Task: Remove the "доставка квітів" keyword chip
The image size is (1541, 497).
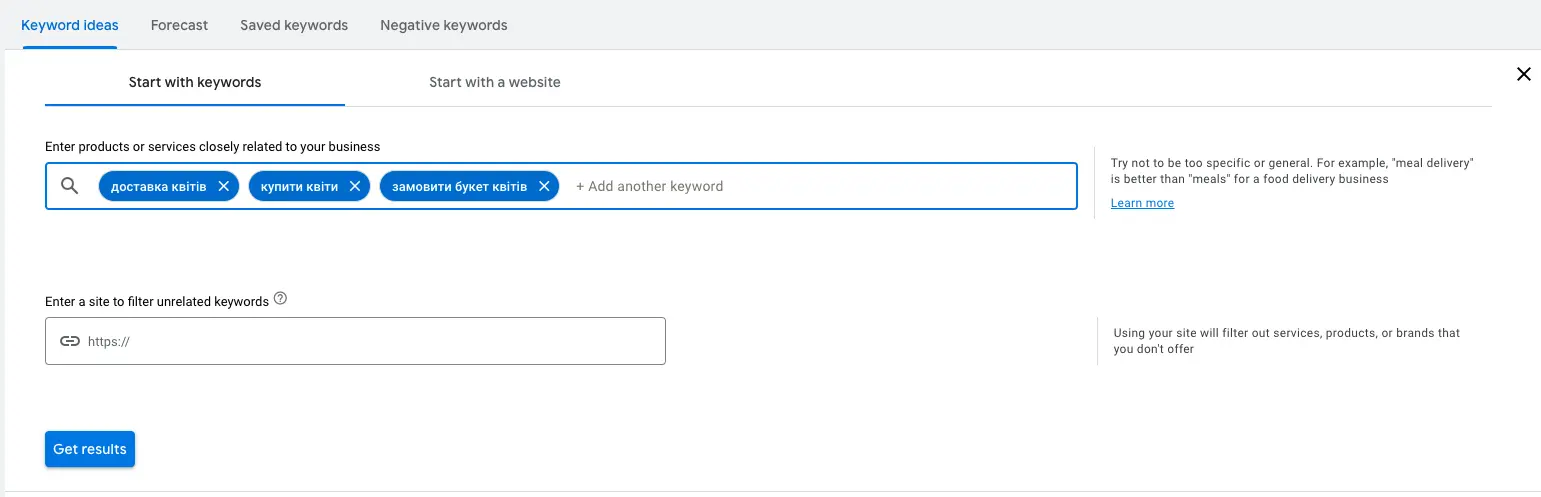Action: [x=224, y=186]
